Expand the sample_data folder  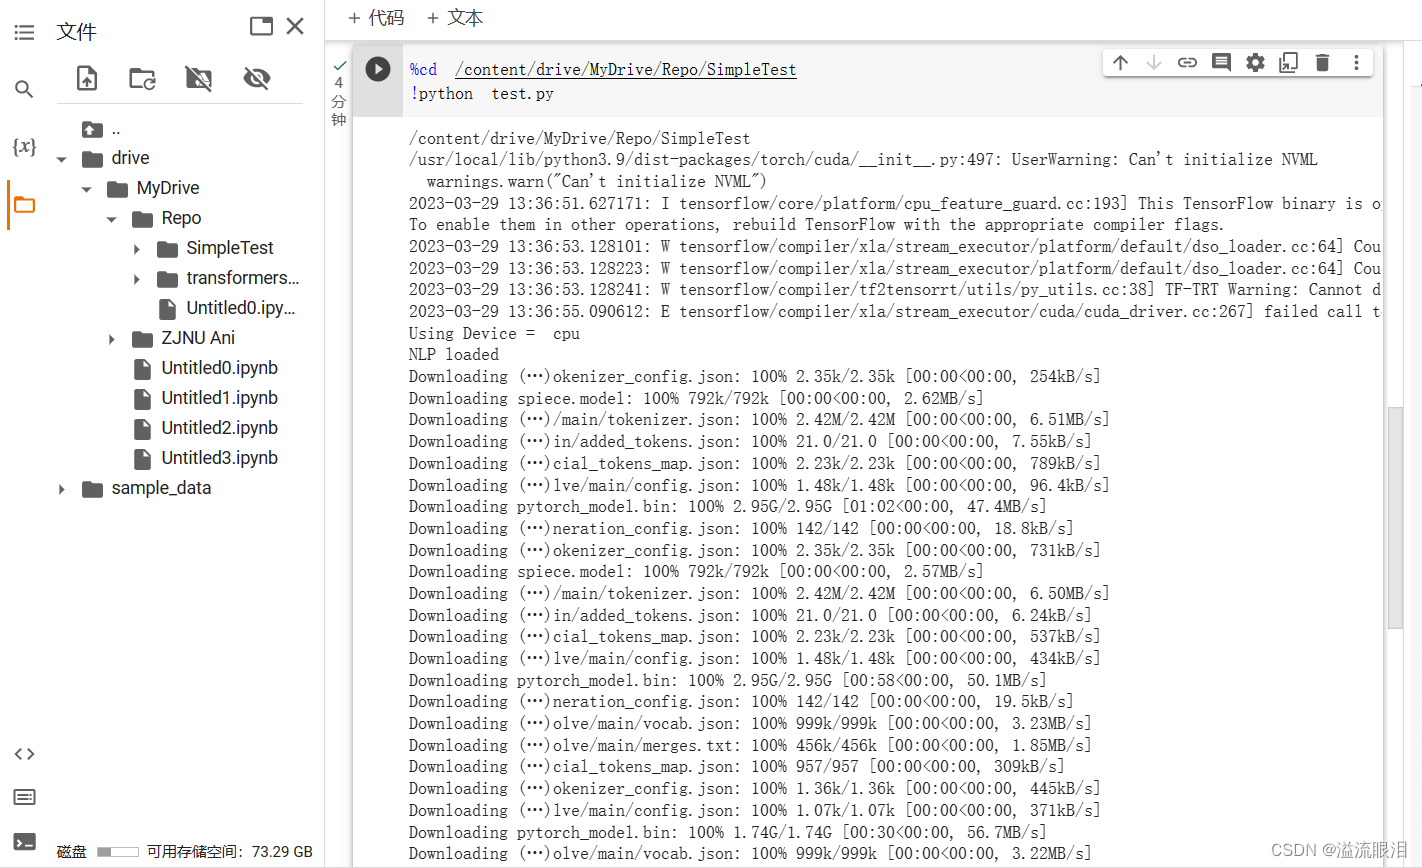(61, 487)
